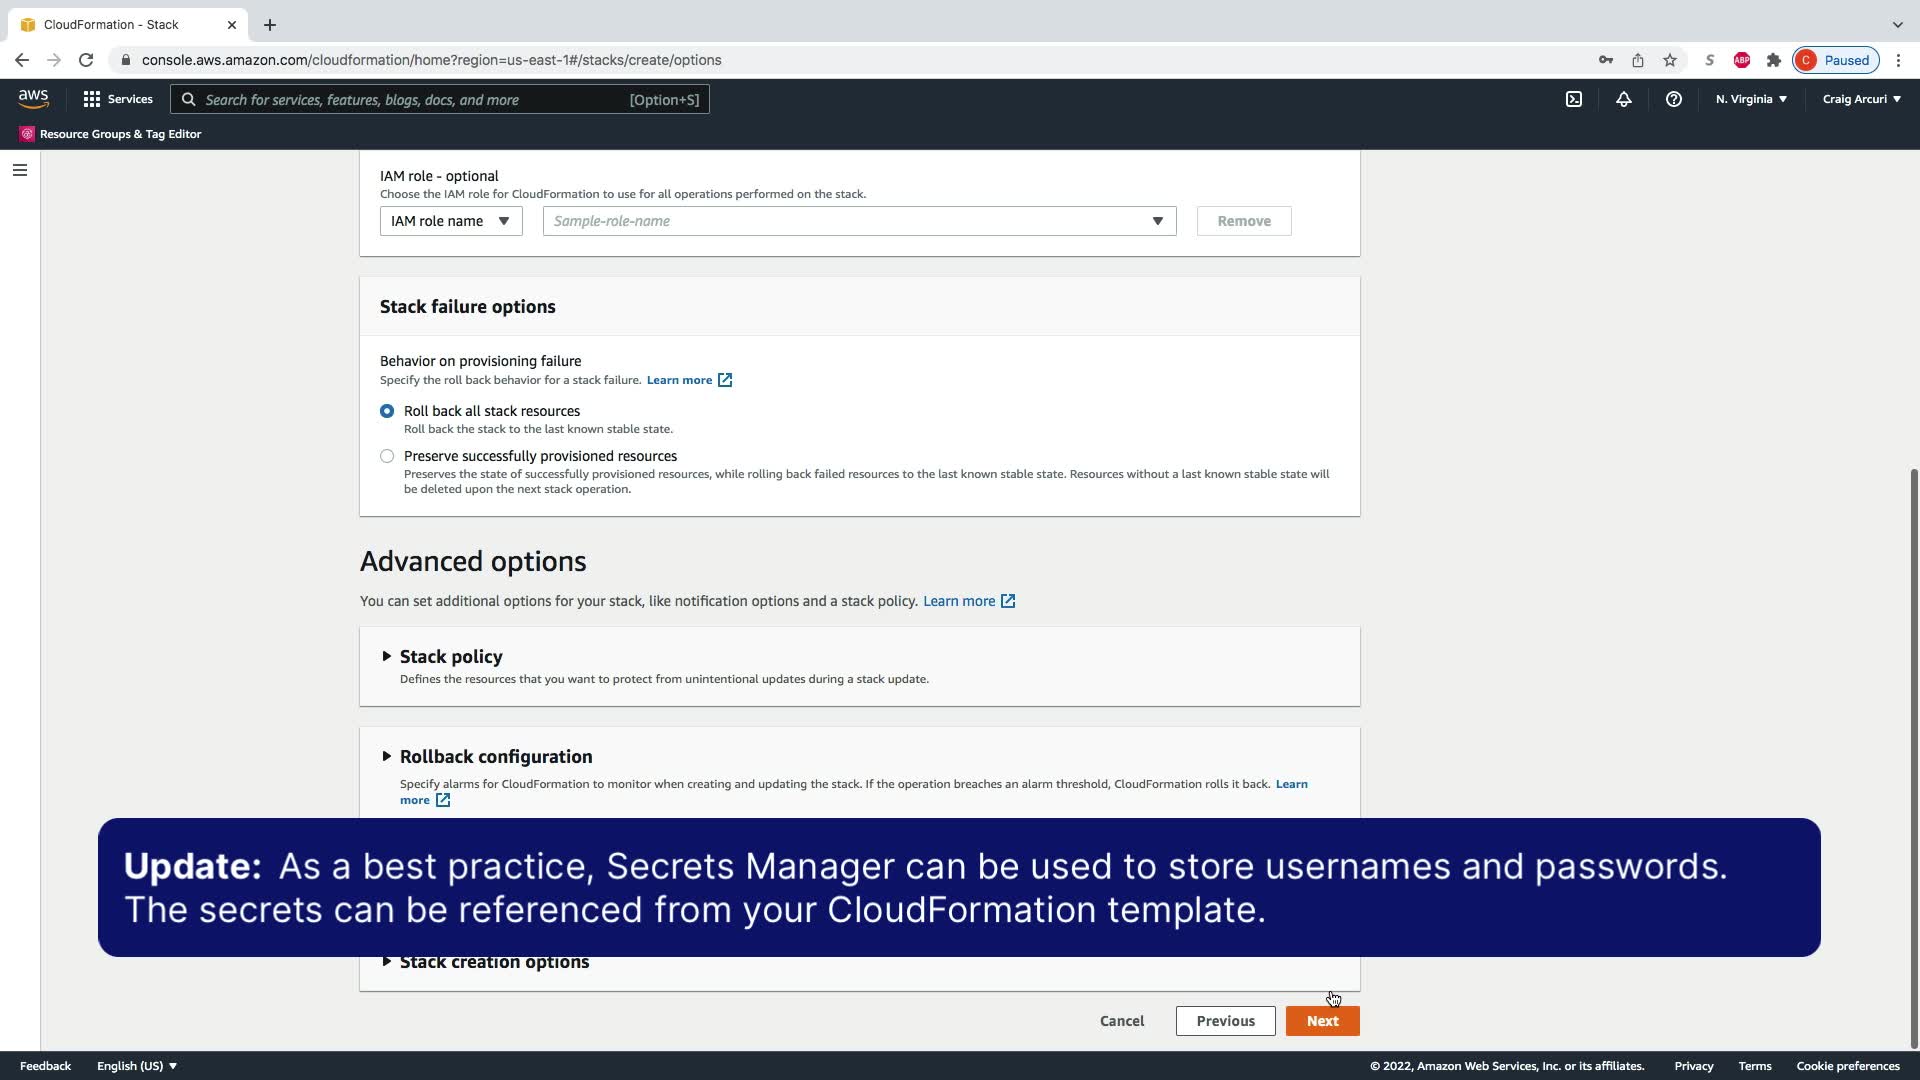Image resolution: width=1920 pixels, height=1080 pixels.
Task: Open IAM role name type dropdown
Action: 450,221
